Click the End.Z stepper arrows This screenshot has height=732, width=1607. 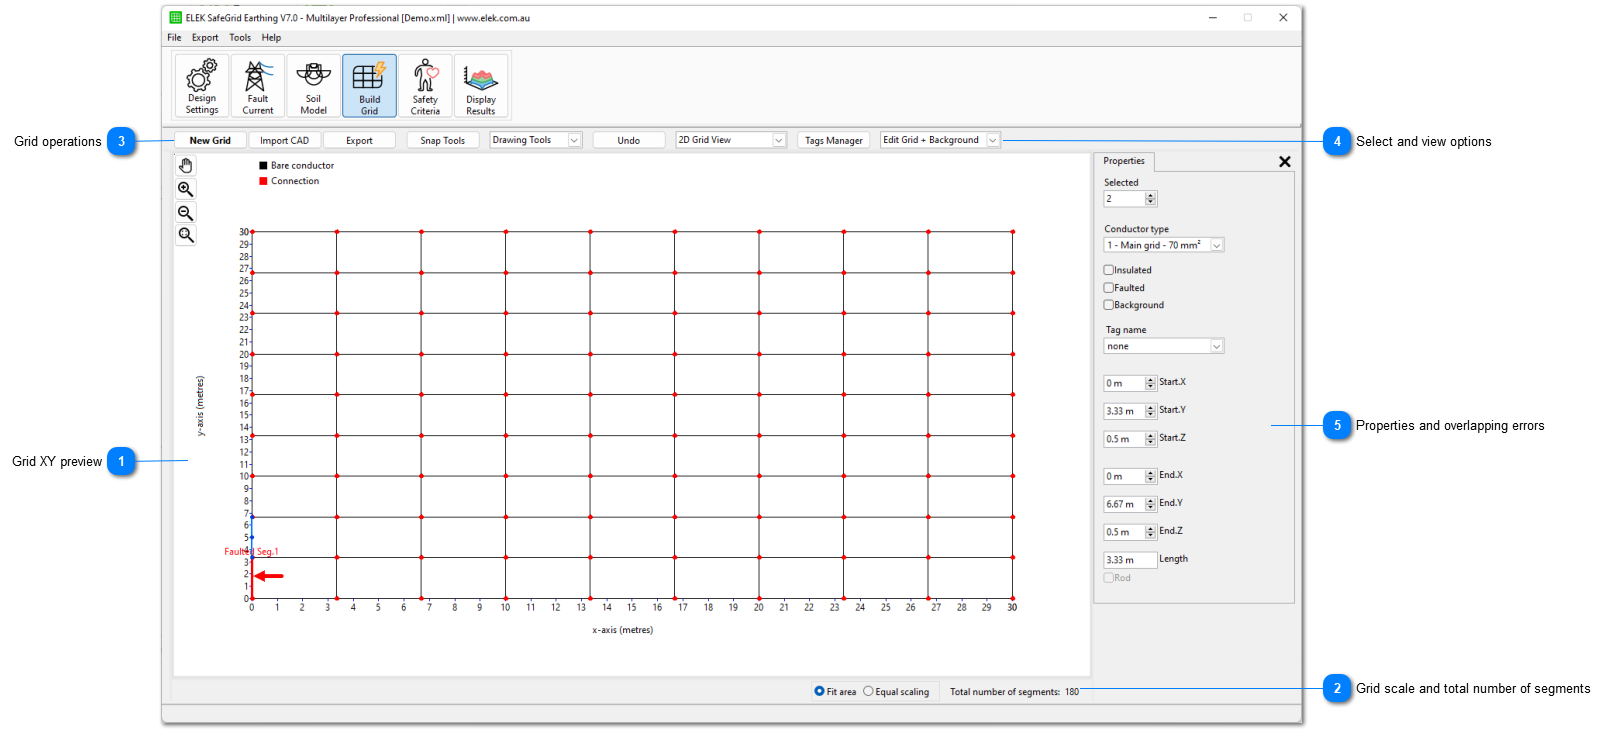point(1150,532)
